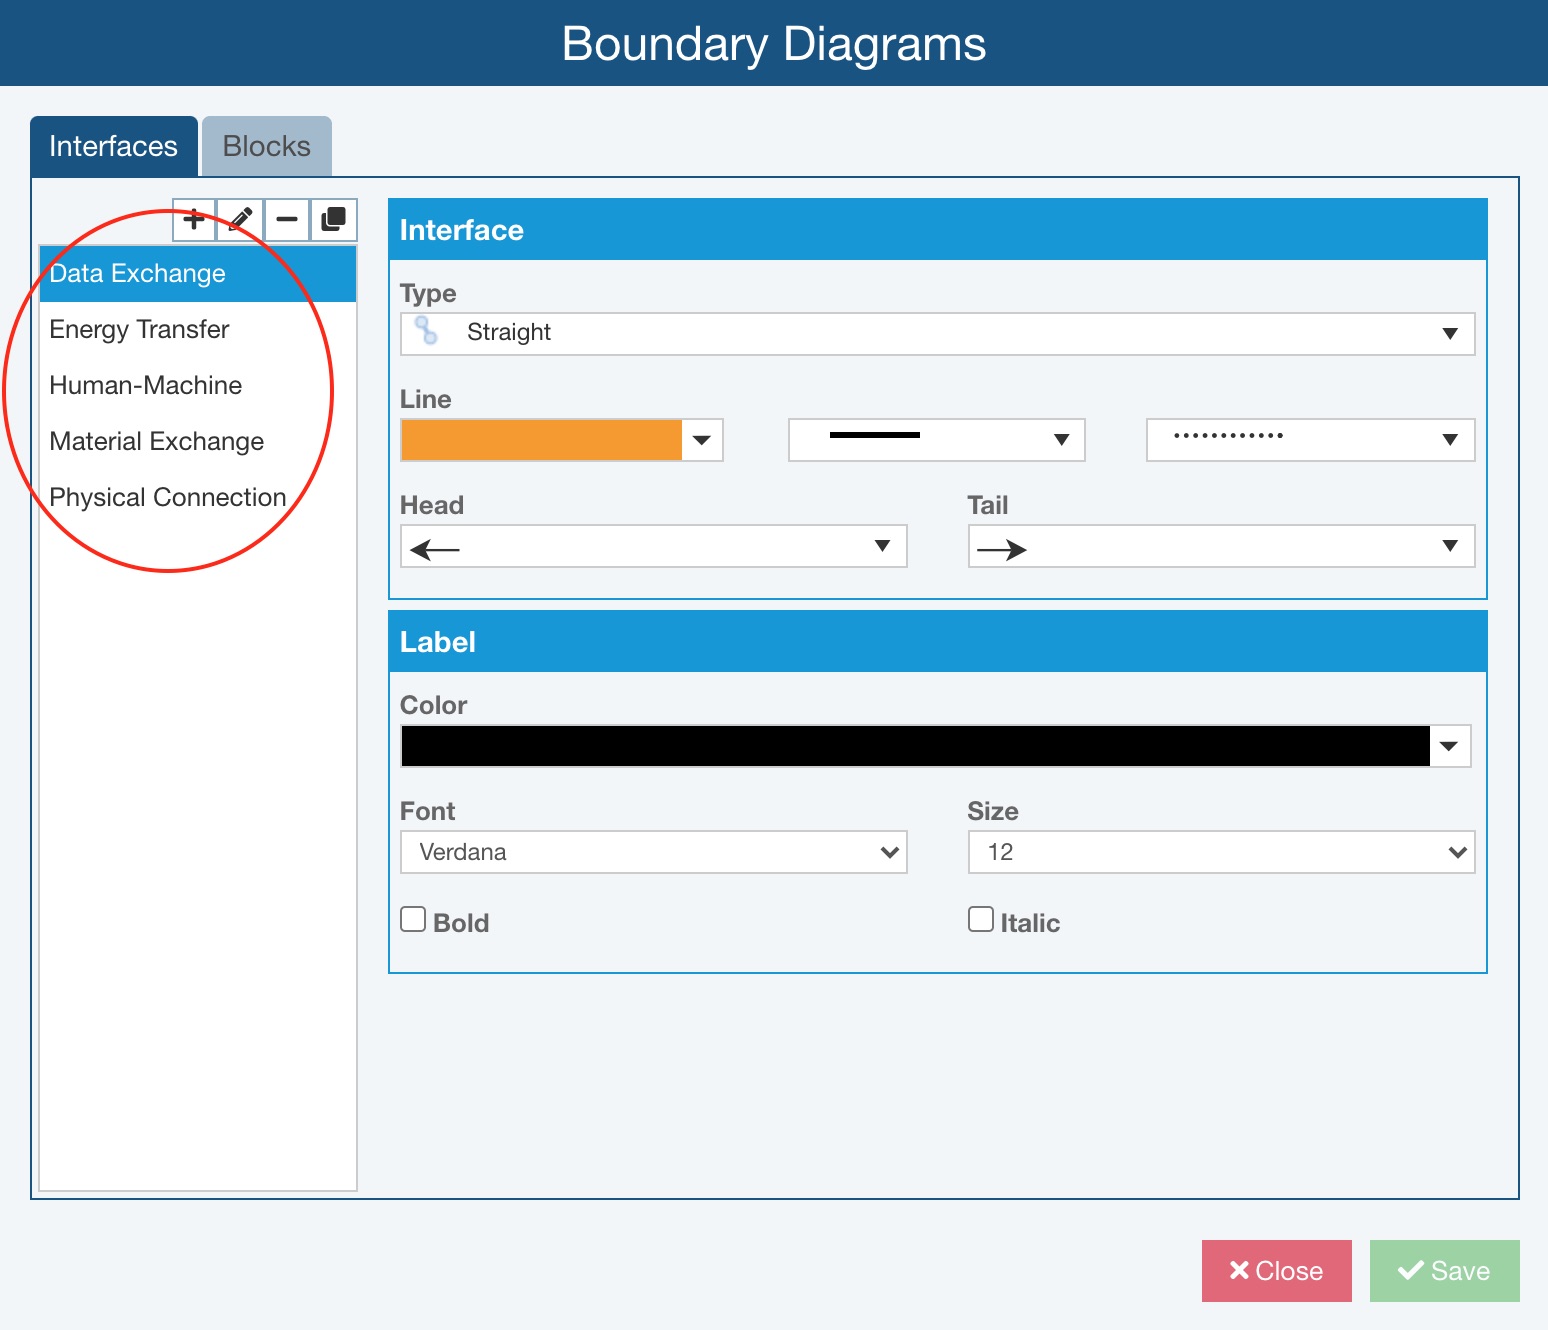Viewport: 1548px width, 1330px height.
Task: Click the black label color swatch
Action: [x=915, y=746]
